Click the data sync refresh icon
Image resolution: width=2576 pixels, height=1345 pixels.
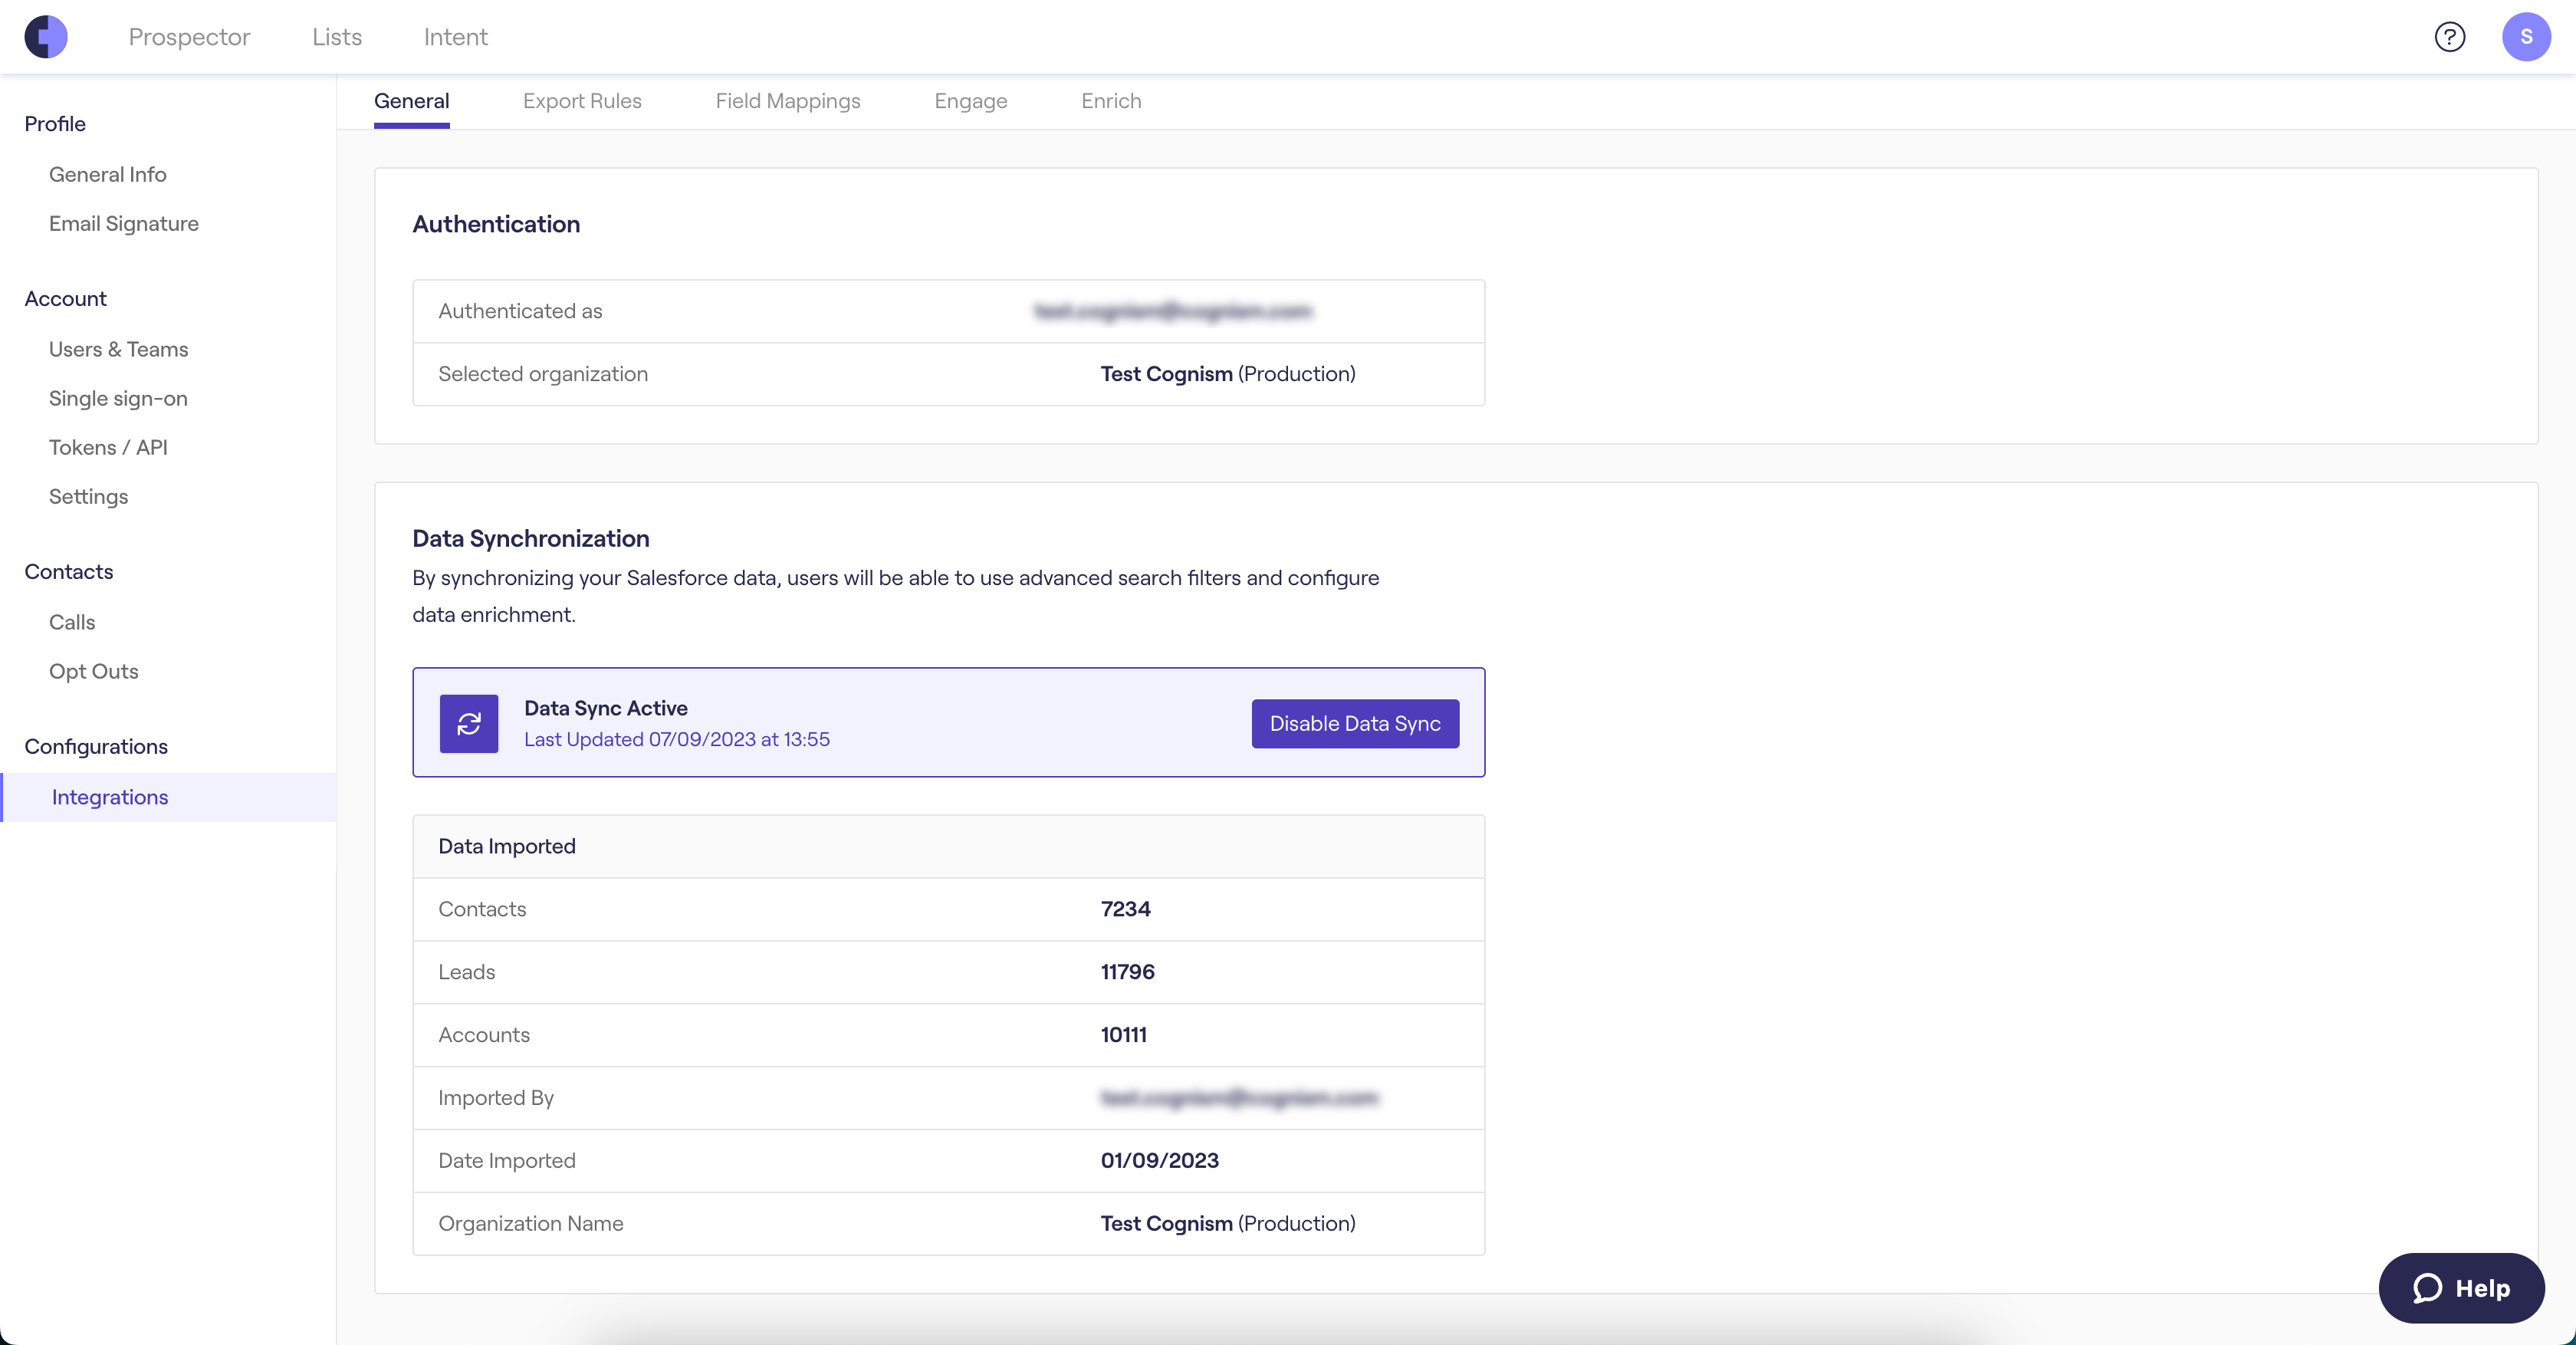point(469,723)
